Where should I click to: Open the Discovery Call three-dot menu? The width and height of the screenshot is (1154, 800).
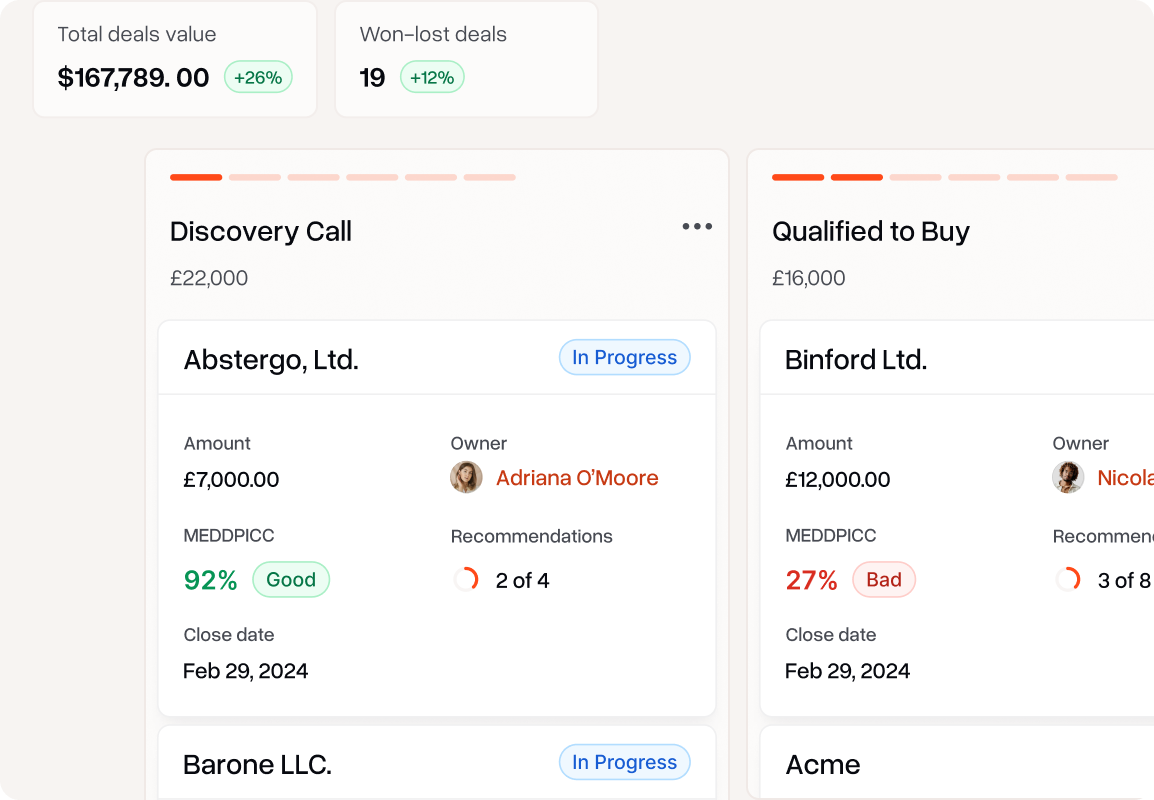pos(697,227)
